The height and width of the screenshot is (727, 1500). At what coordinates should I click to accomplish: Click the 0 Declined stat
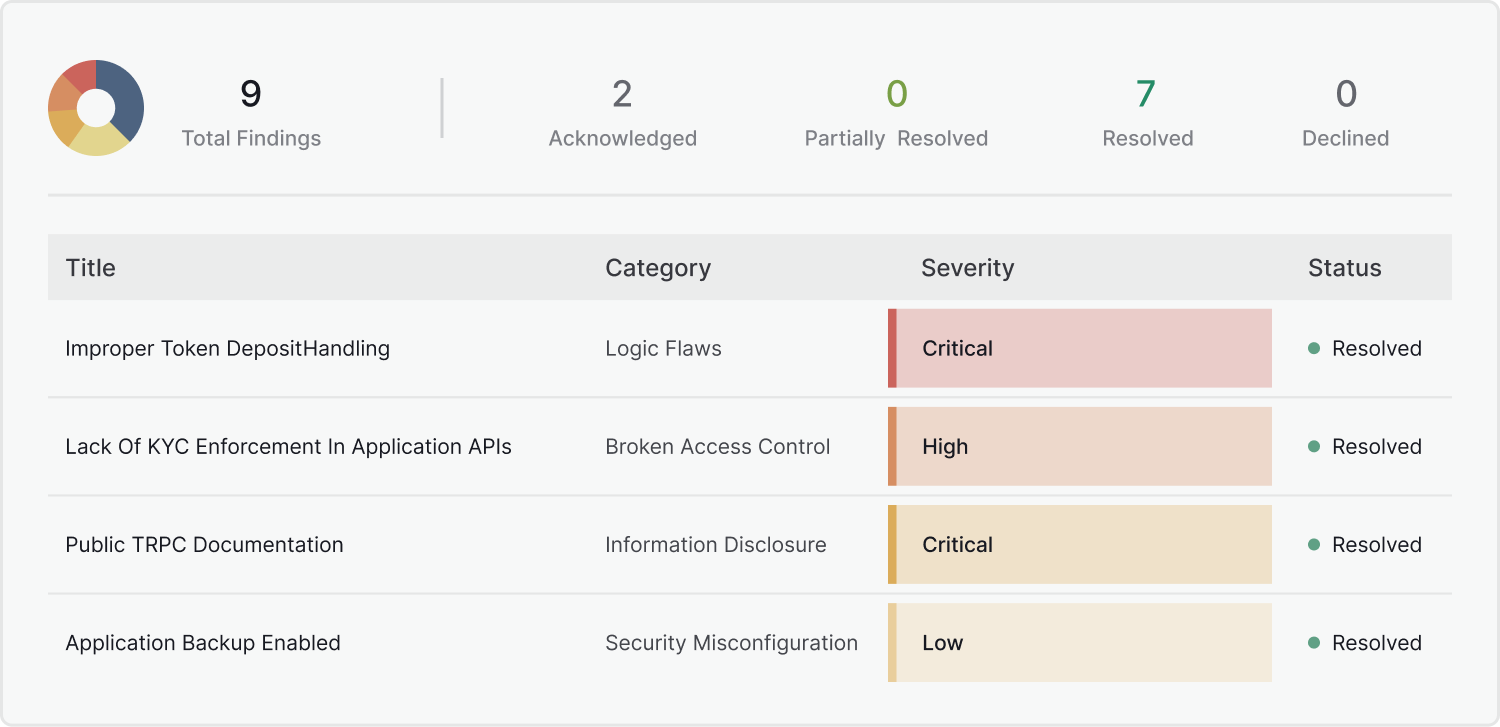click(1345, 111)
